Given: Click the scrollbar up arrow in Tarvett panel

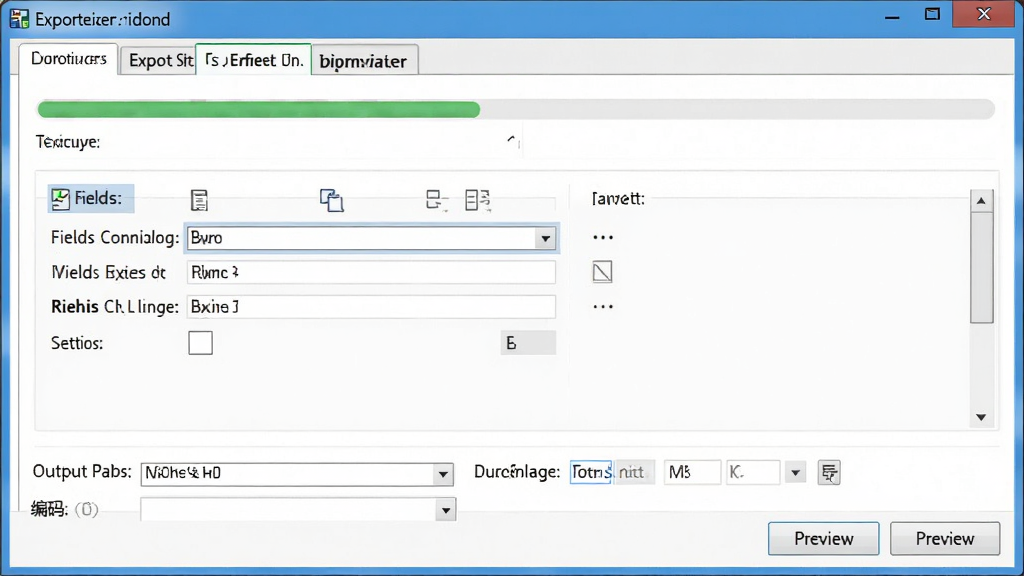Looking at the screenshot, I should [x=981, y=201].
